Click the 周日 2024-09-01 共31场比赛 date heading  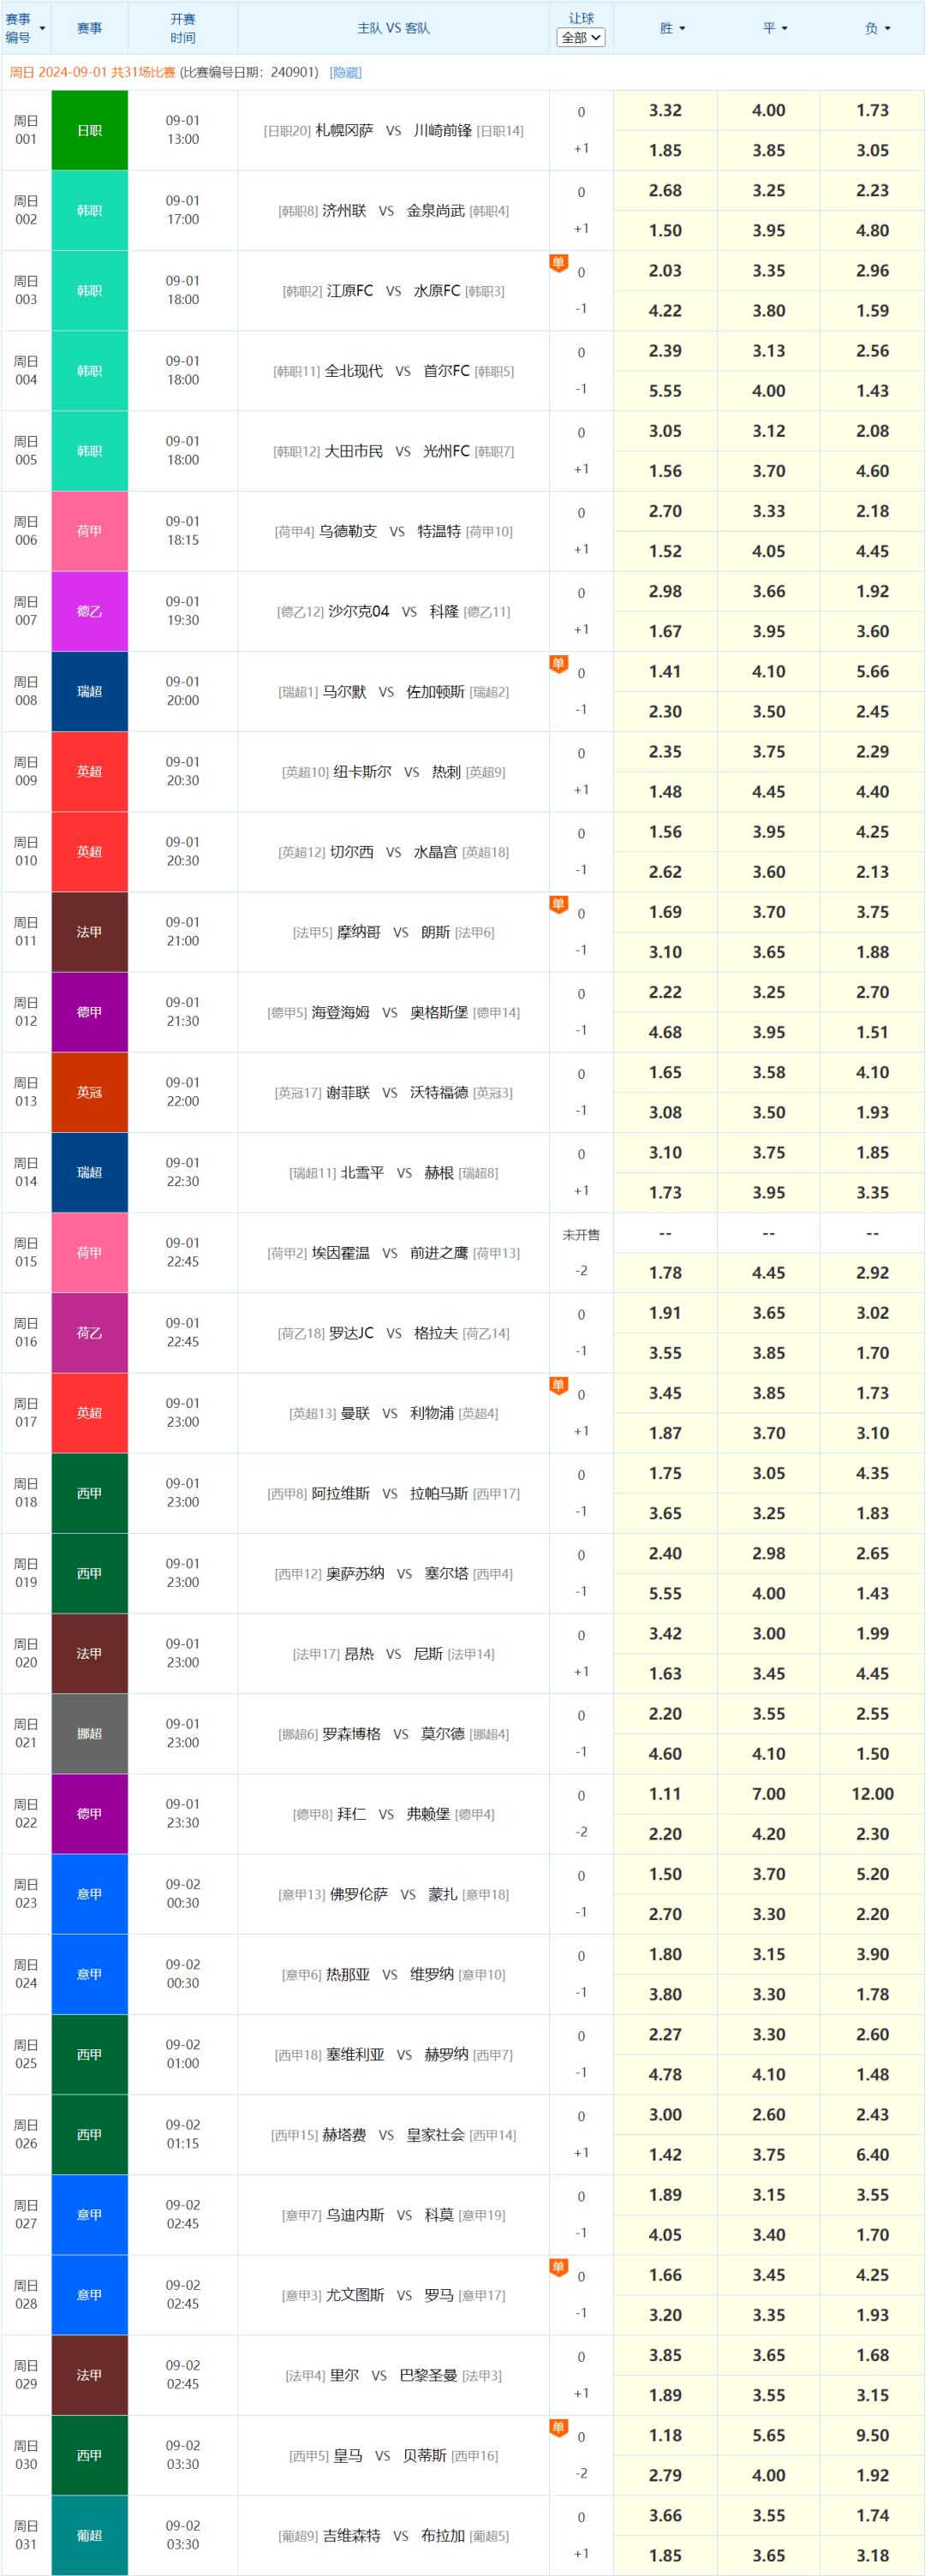(x=92, y=72)
